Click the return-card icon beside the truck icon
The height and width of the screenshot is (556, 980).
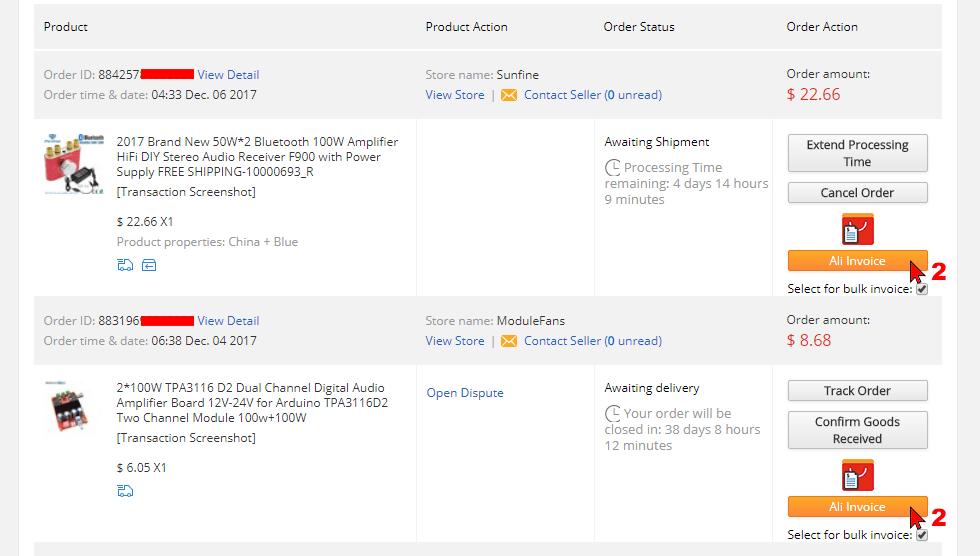click(x=149, y=265)
